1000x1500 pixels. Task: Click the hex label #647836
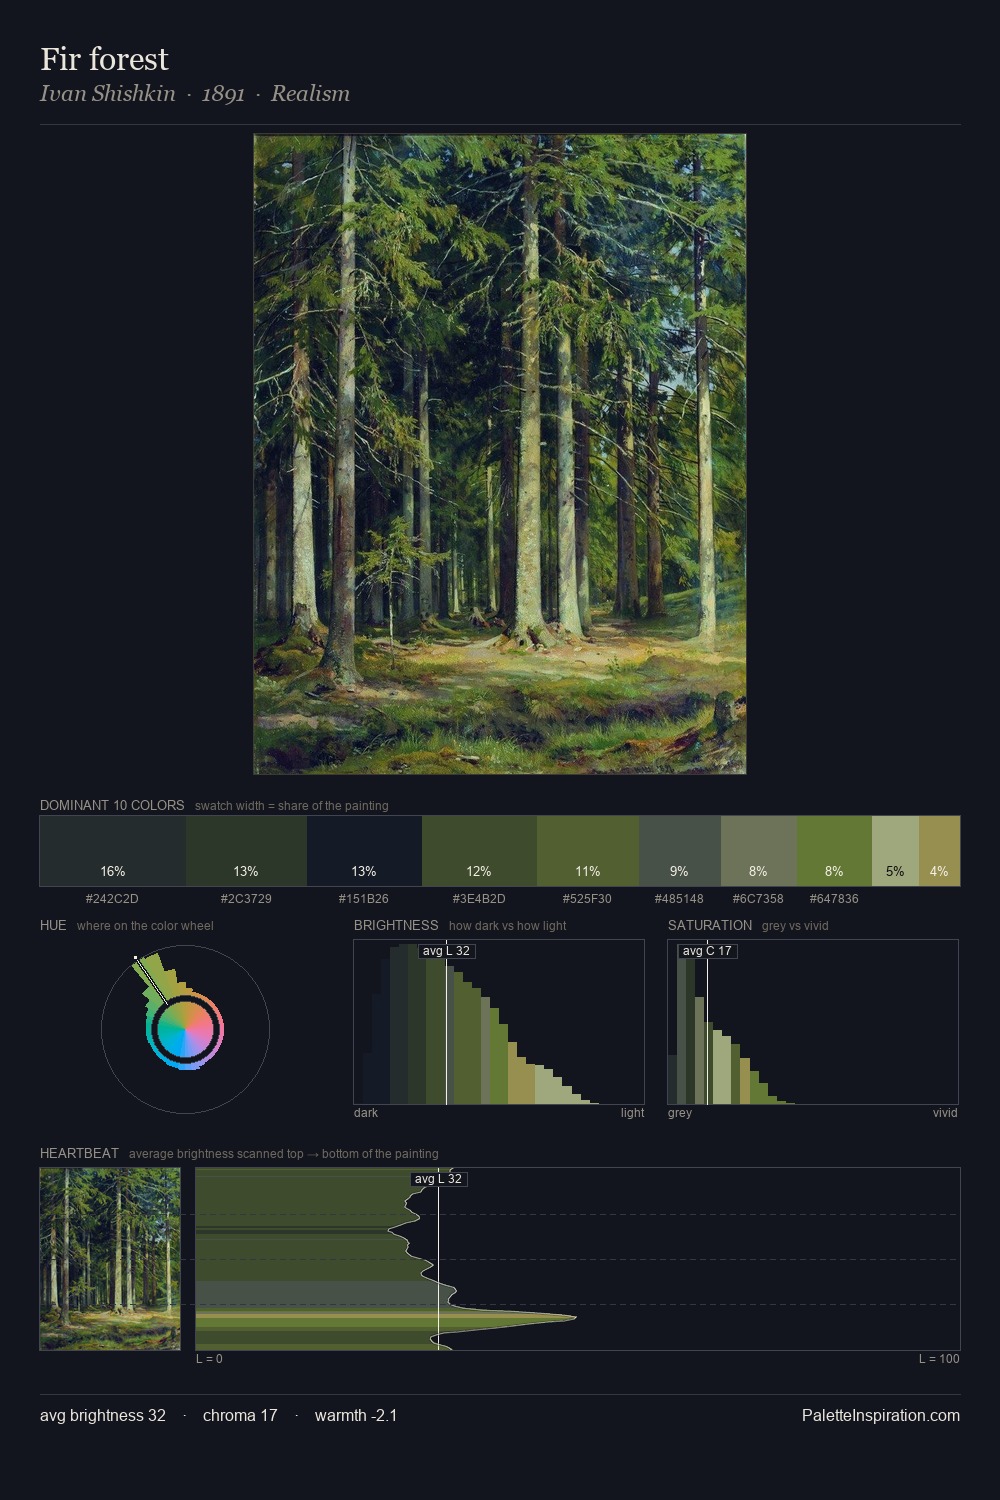point(834,899)
